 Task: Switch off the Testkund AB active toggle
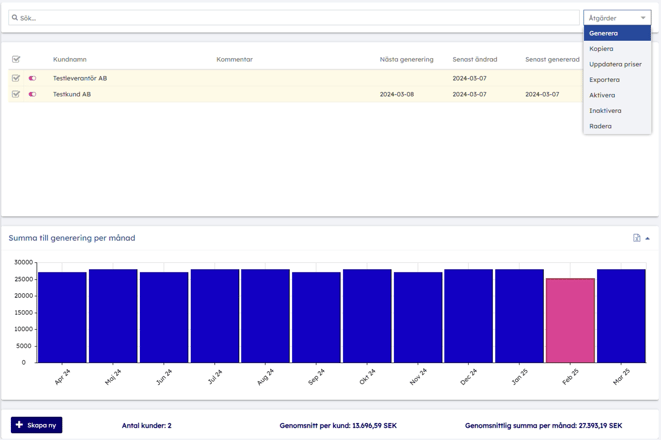click(32, 94)
